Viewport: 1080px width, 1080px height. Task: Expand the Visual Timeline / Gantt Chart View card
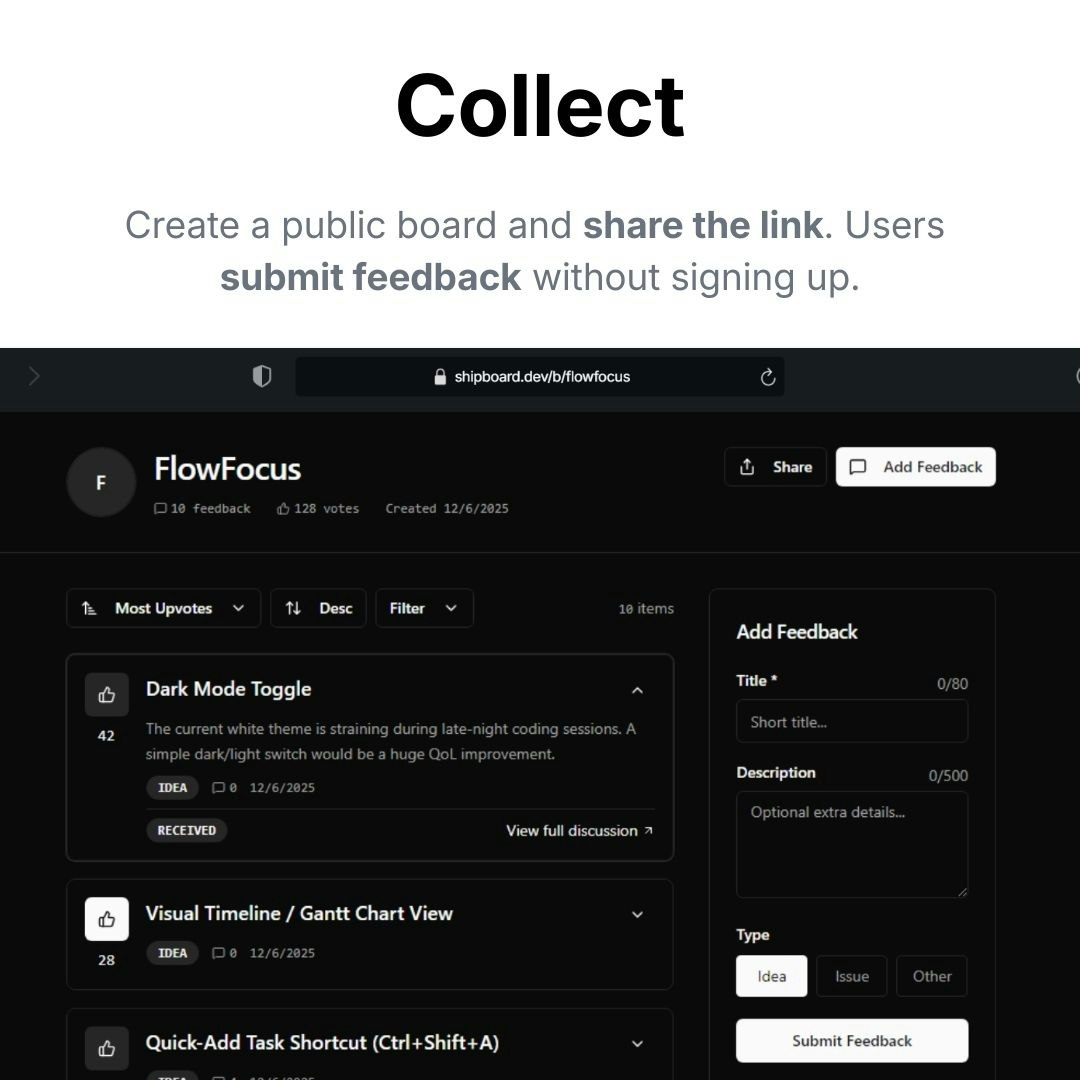638,914
